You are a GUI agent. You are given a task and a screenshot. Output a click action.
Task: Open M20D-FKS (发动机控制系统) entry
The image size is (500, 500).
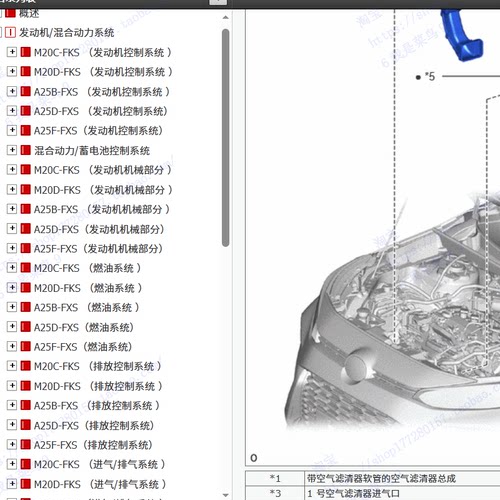(x=103, y=72)
